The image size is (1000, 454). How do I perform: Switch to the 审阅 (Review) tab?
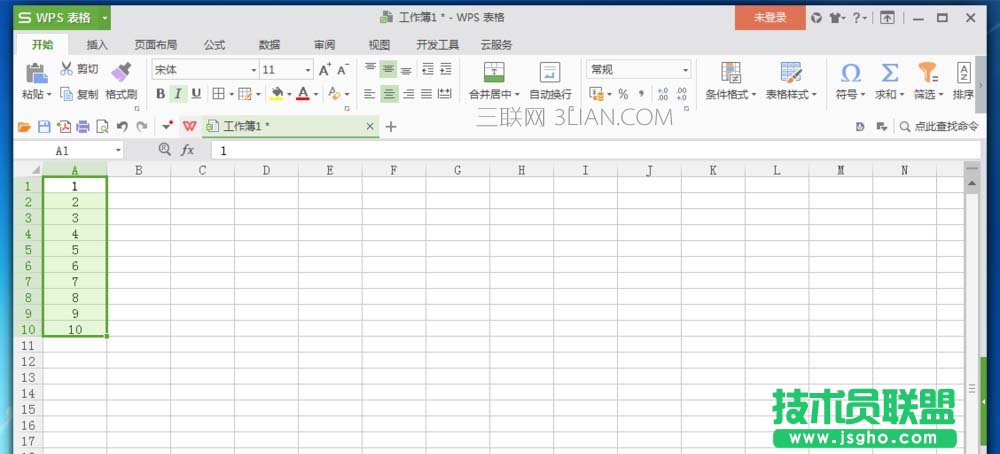click(x=324, y=45)
